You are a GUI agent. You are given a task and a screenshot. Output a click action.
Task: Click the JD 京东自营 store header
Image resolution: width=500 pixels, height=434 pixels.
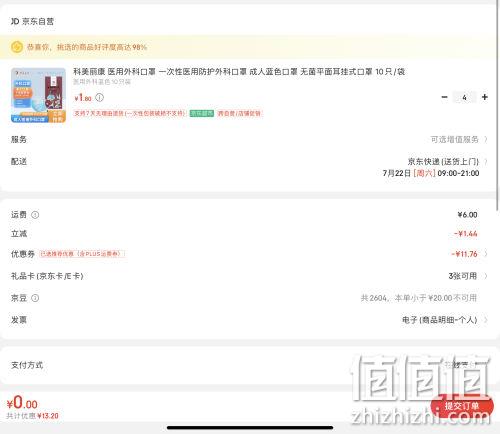tap(32, 21)
